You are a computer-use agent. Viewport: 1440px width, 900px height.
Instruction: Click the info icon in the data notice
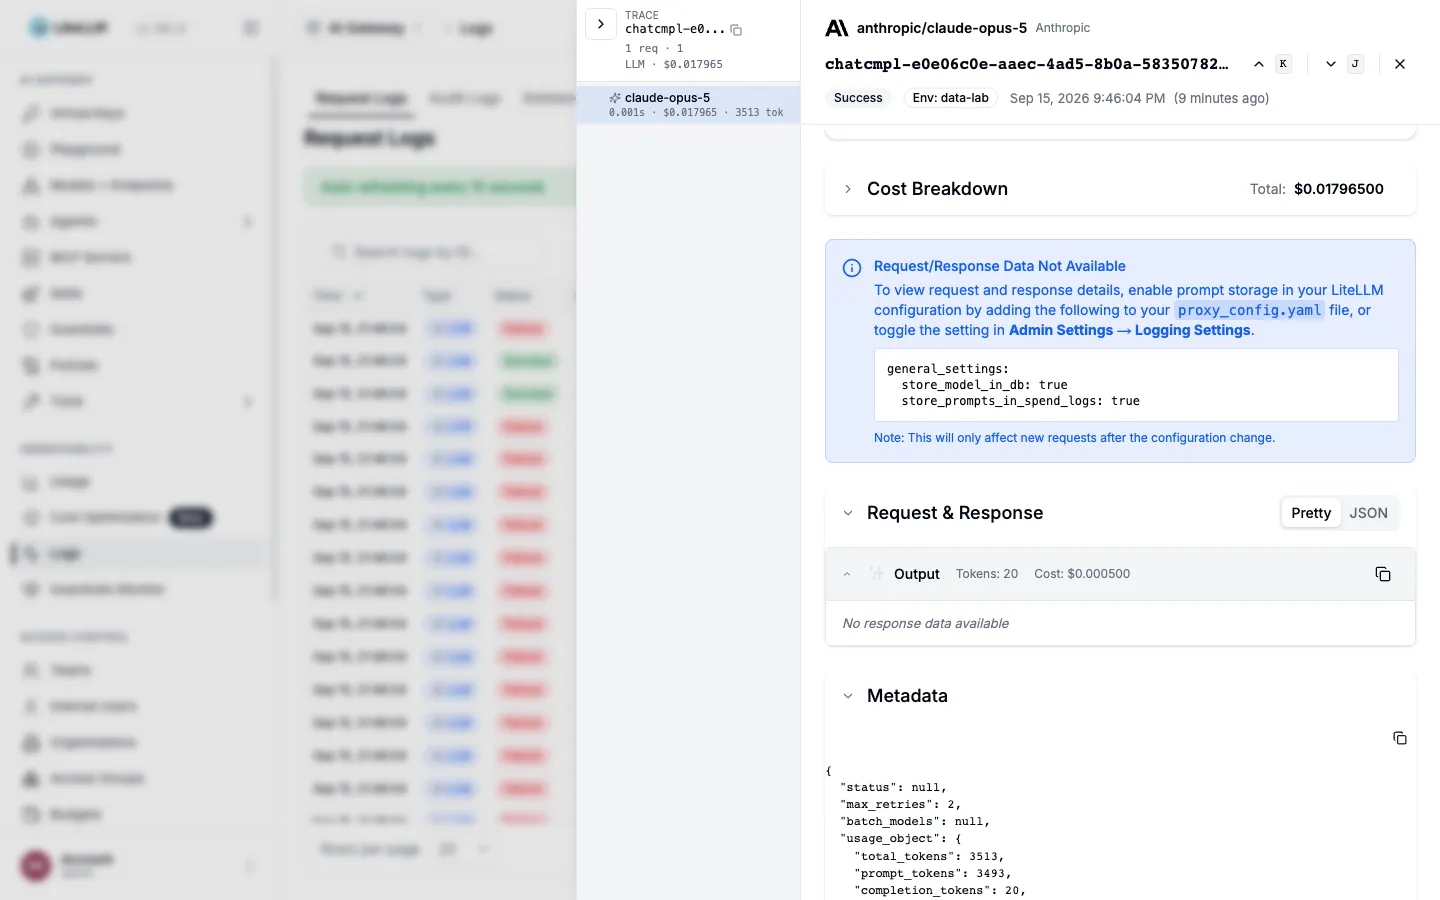[x=852, y=268]
